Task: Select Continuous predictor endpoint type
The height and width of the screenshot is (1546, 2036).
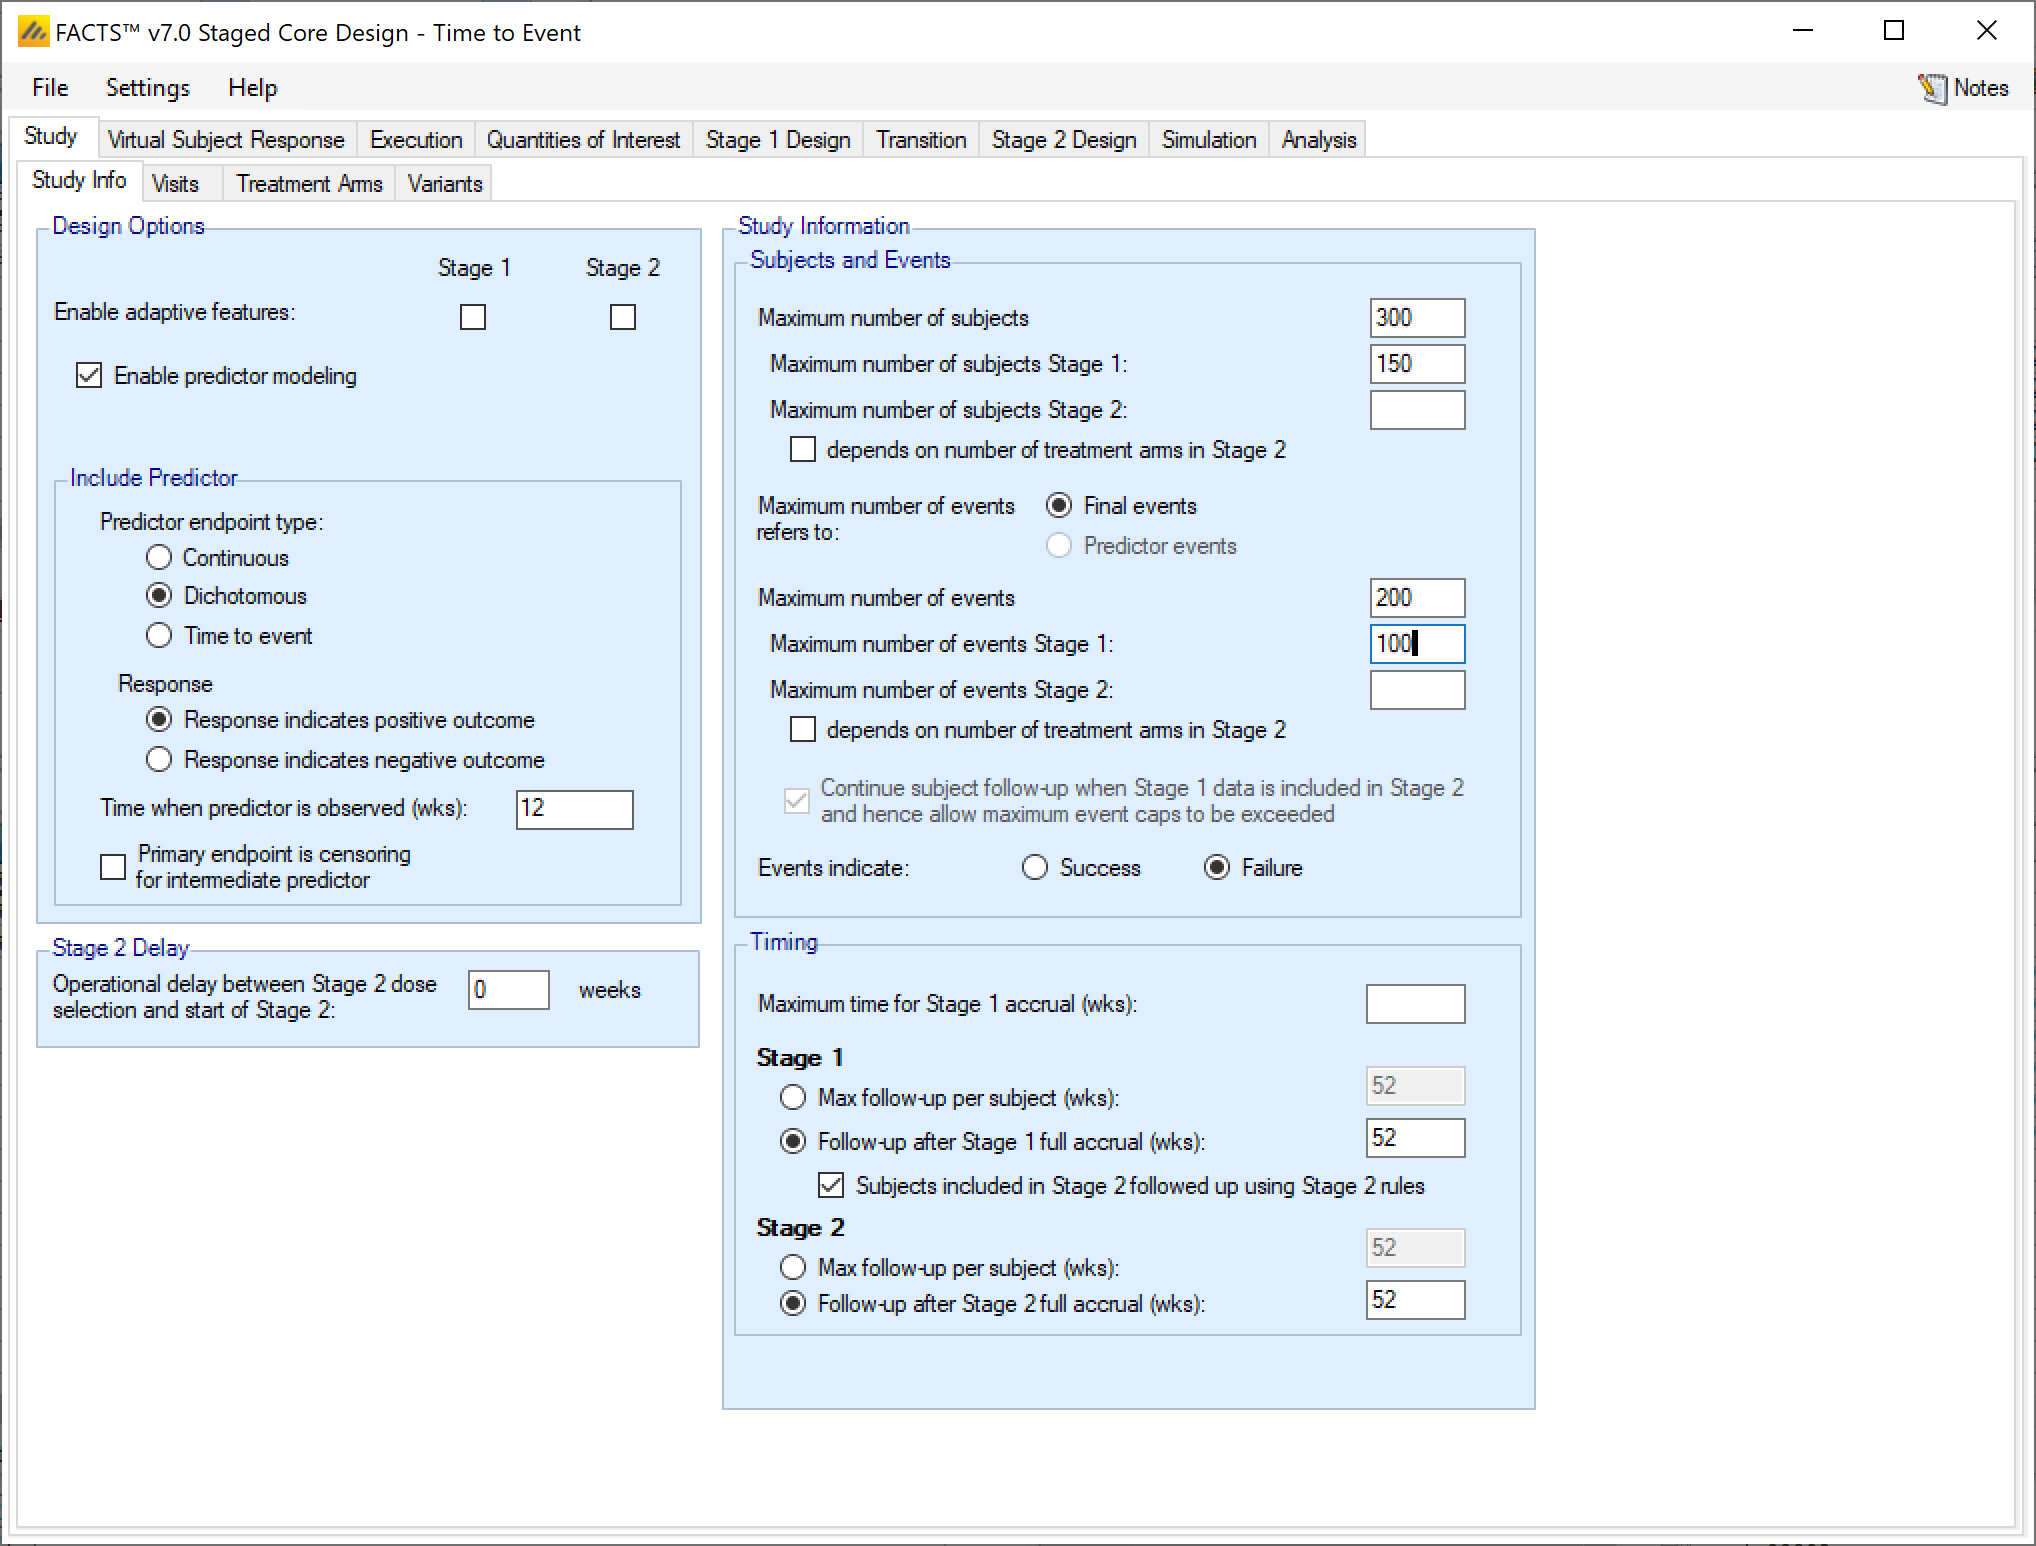Action: (159, 557)
